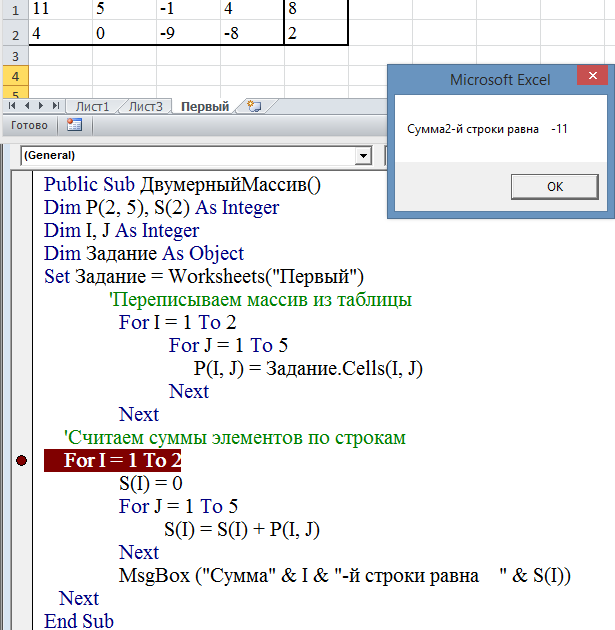This screenshot has width=615, height=630.
Task: Click the insert new worksheet icon
Action: (x=254, y=106)
